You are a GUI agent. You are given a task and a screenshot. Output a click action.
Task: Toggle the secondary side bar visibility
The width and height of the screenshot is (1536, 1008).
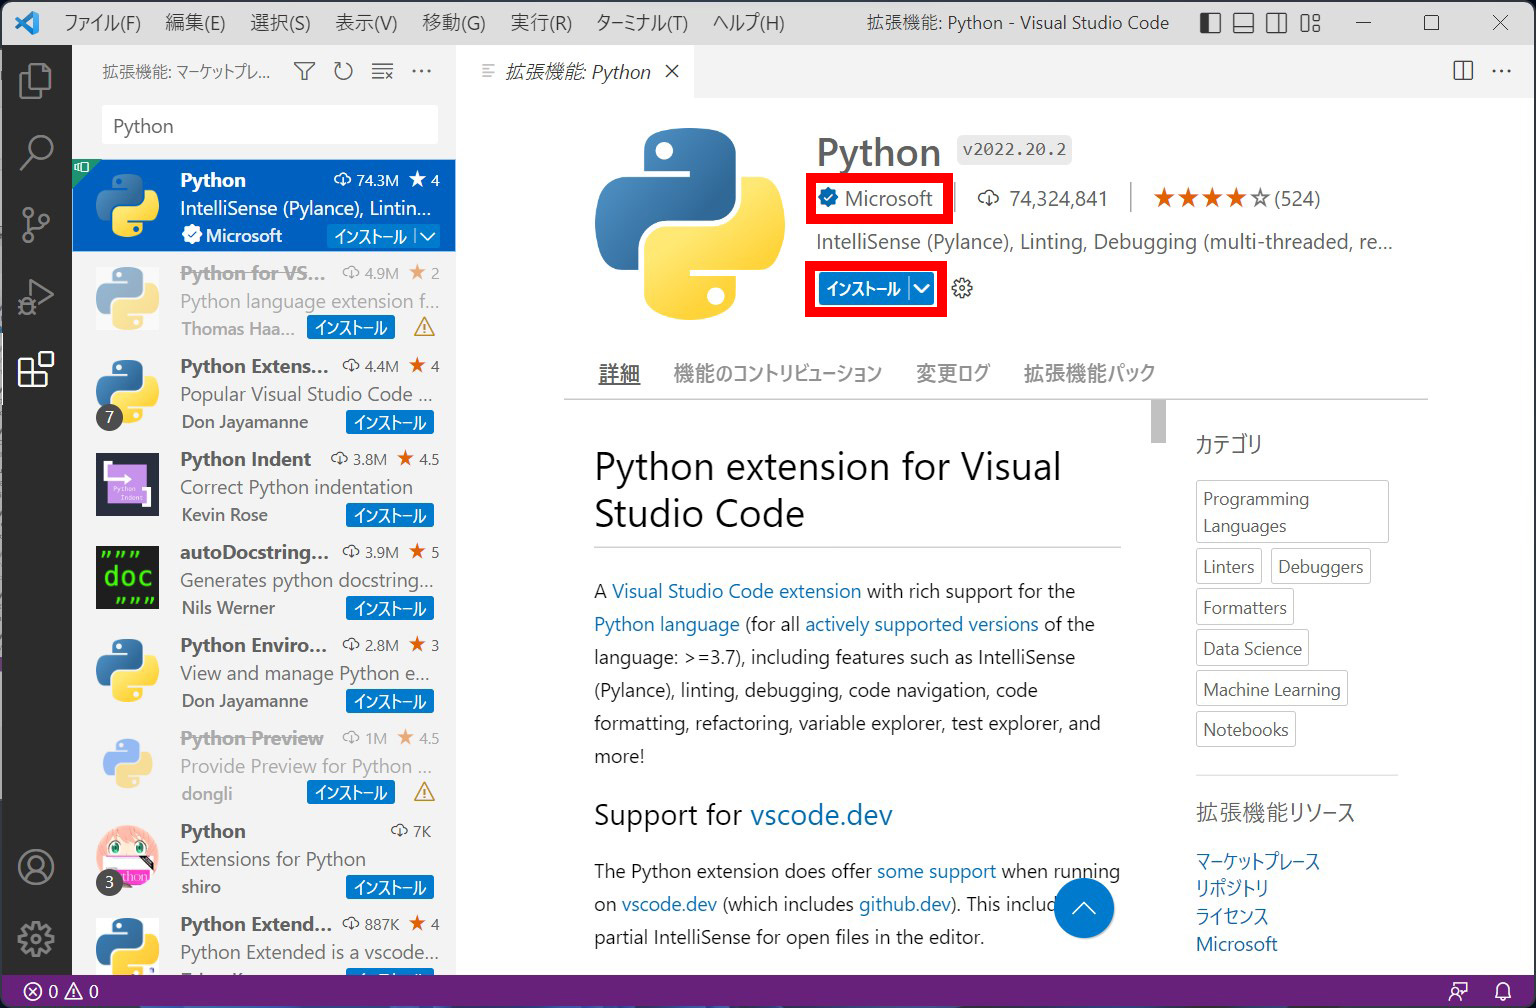click(1277, 22)
